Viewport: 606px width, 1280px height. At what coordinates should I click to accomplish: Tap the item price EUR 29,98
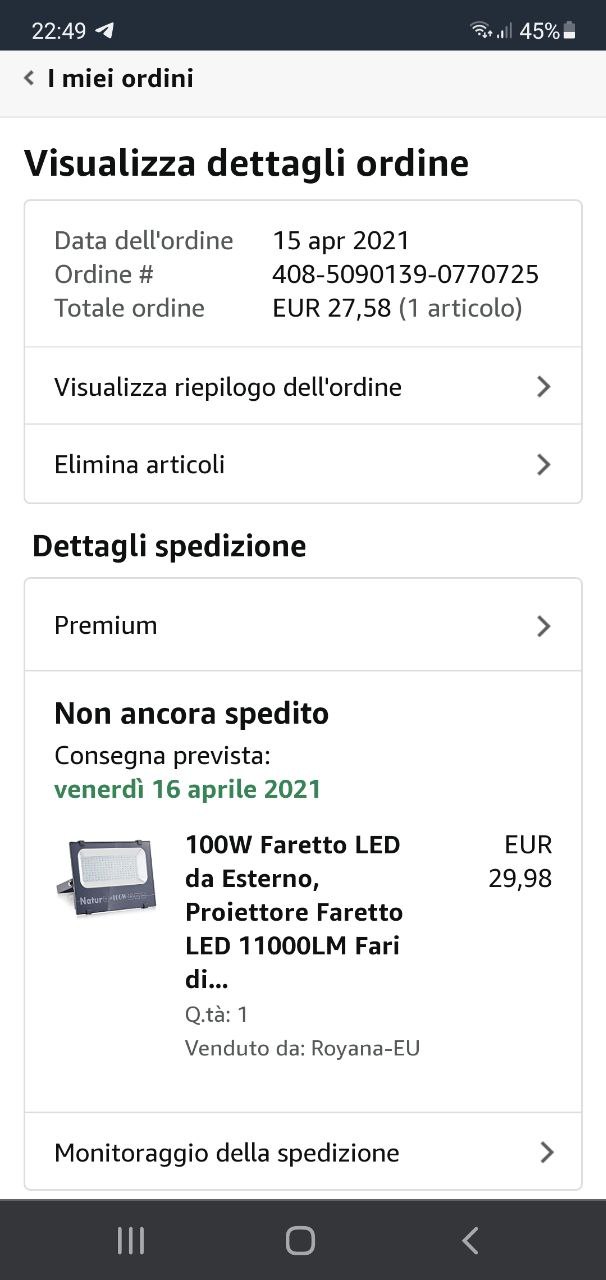click(520, 861)
